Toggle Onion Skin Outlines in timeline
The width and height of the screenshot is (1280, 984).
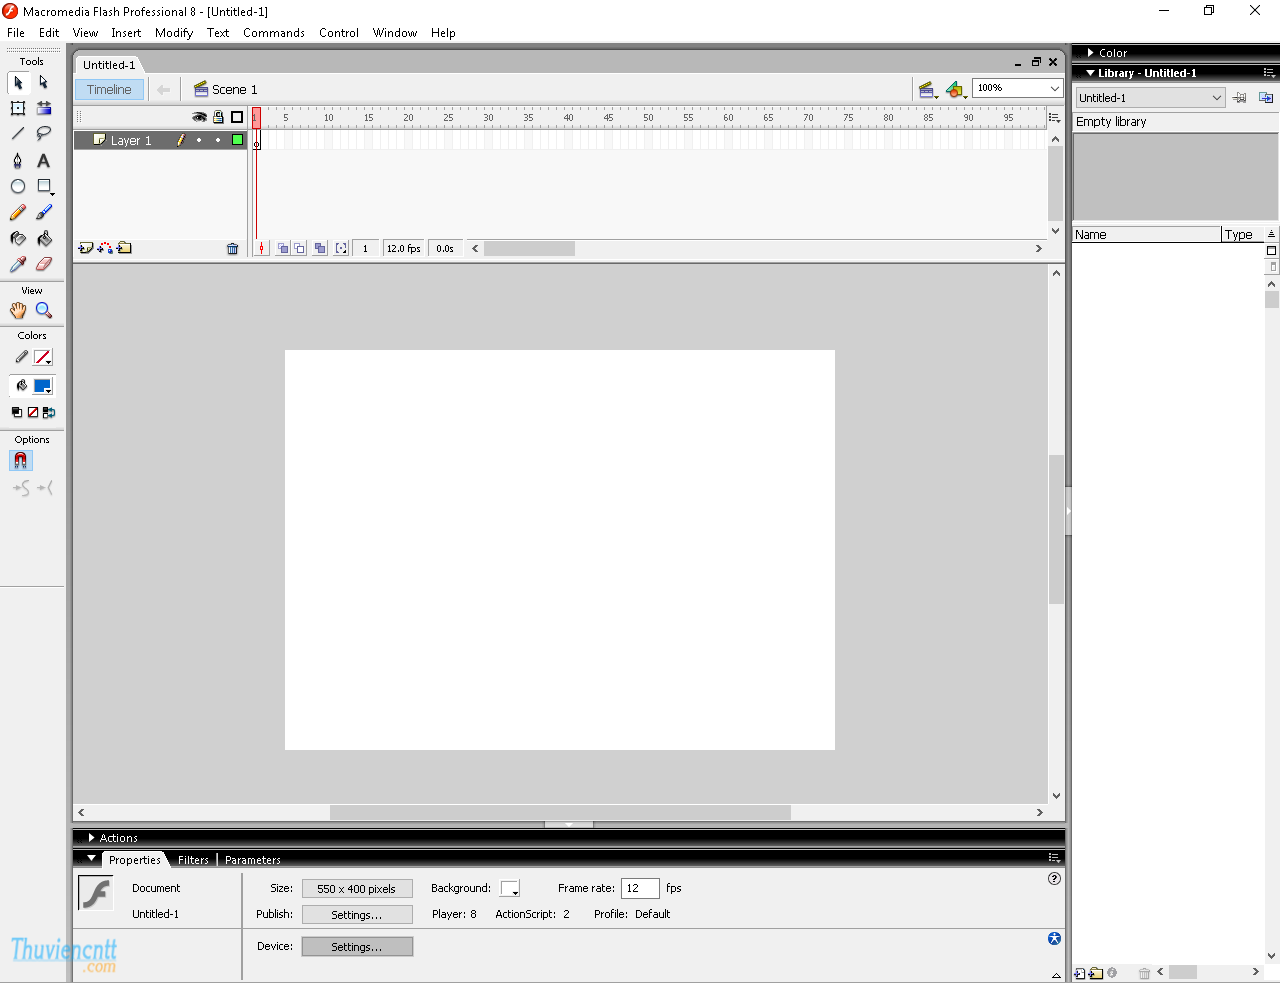299,248
